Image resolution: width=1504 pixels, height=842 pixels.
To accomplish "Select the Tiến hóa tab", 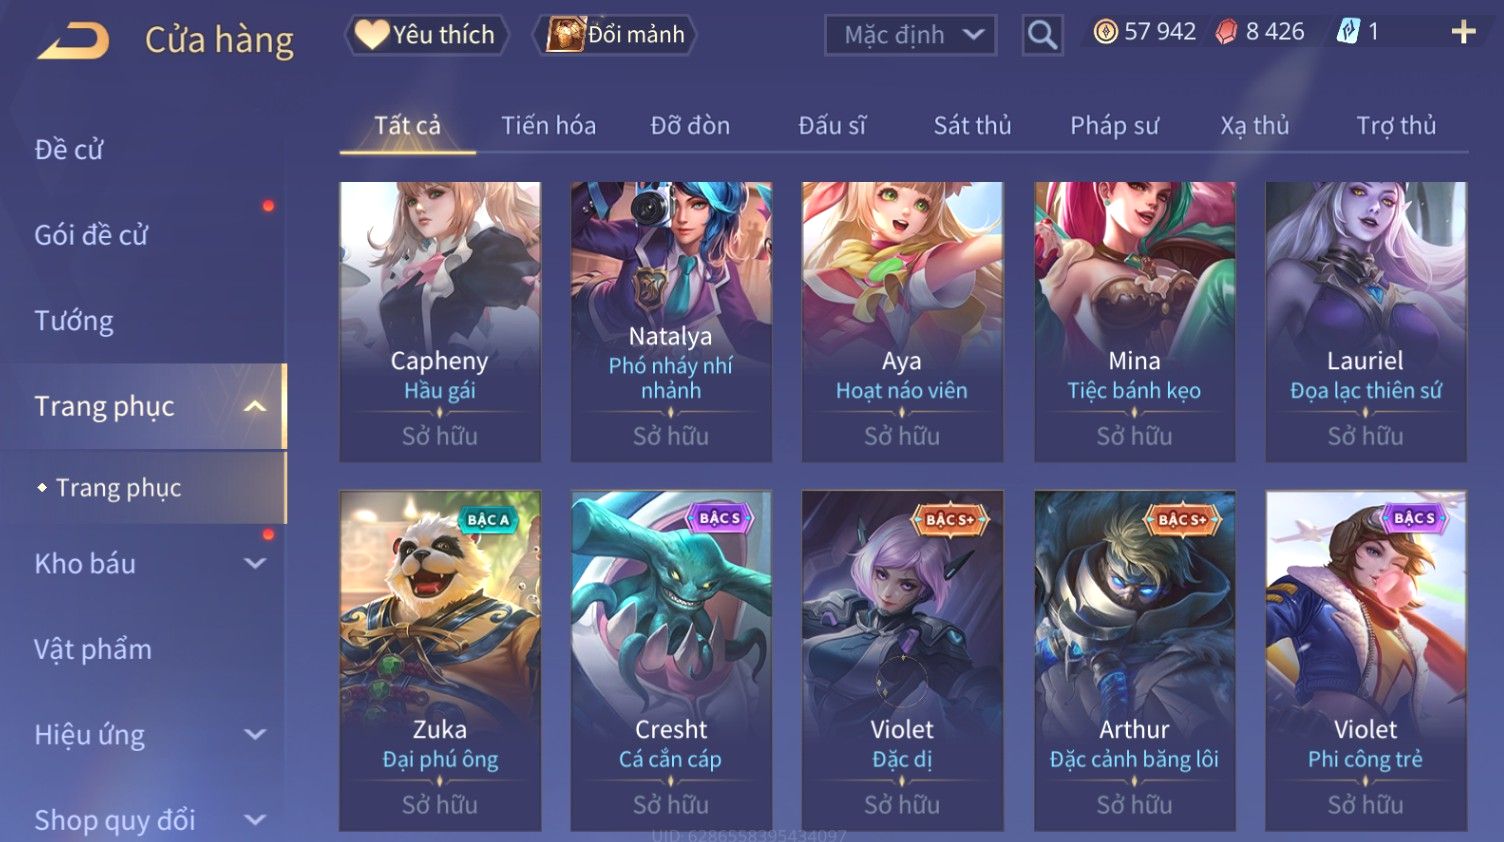I will (548, 126).
